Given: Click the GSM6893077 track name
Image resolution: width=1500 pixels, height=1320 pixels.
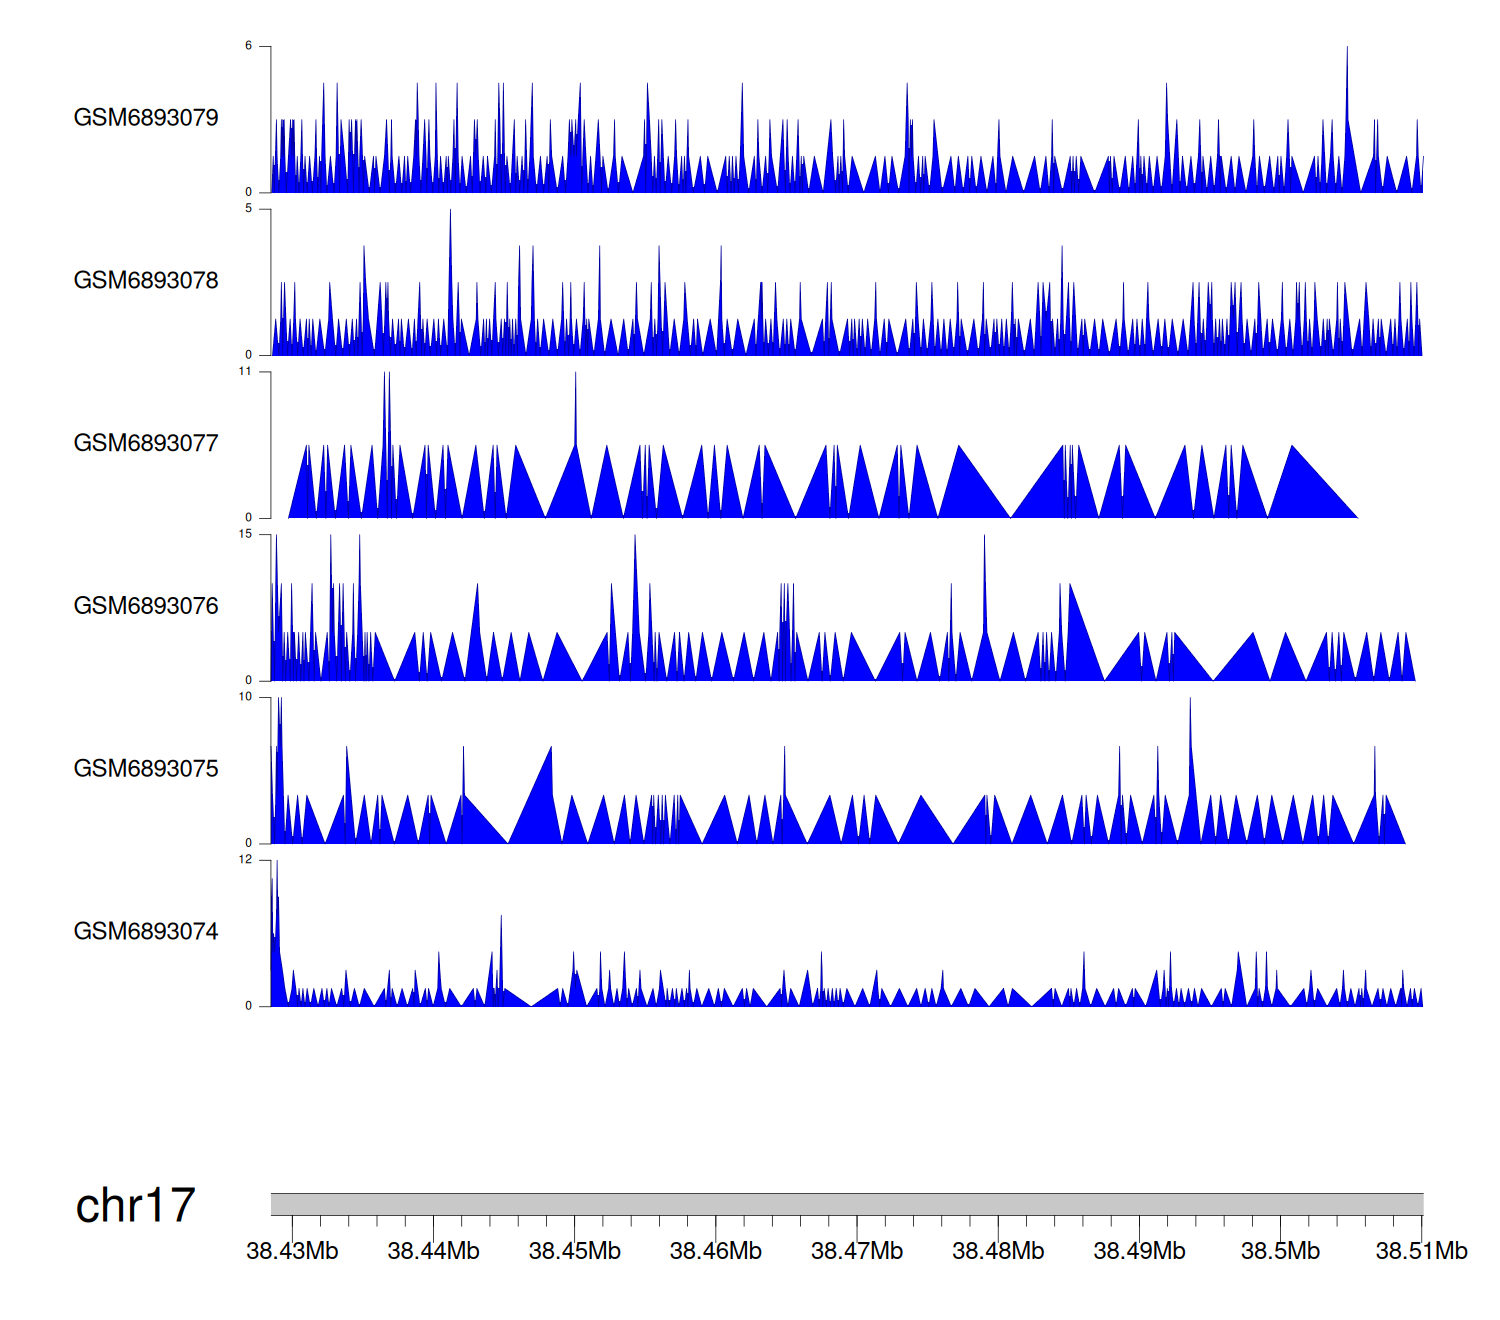Looking at the screenshot, I should click(146, 444).
